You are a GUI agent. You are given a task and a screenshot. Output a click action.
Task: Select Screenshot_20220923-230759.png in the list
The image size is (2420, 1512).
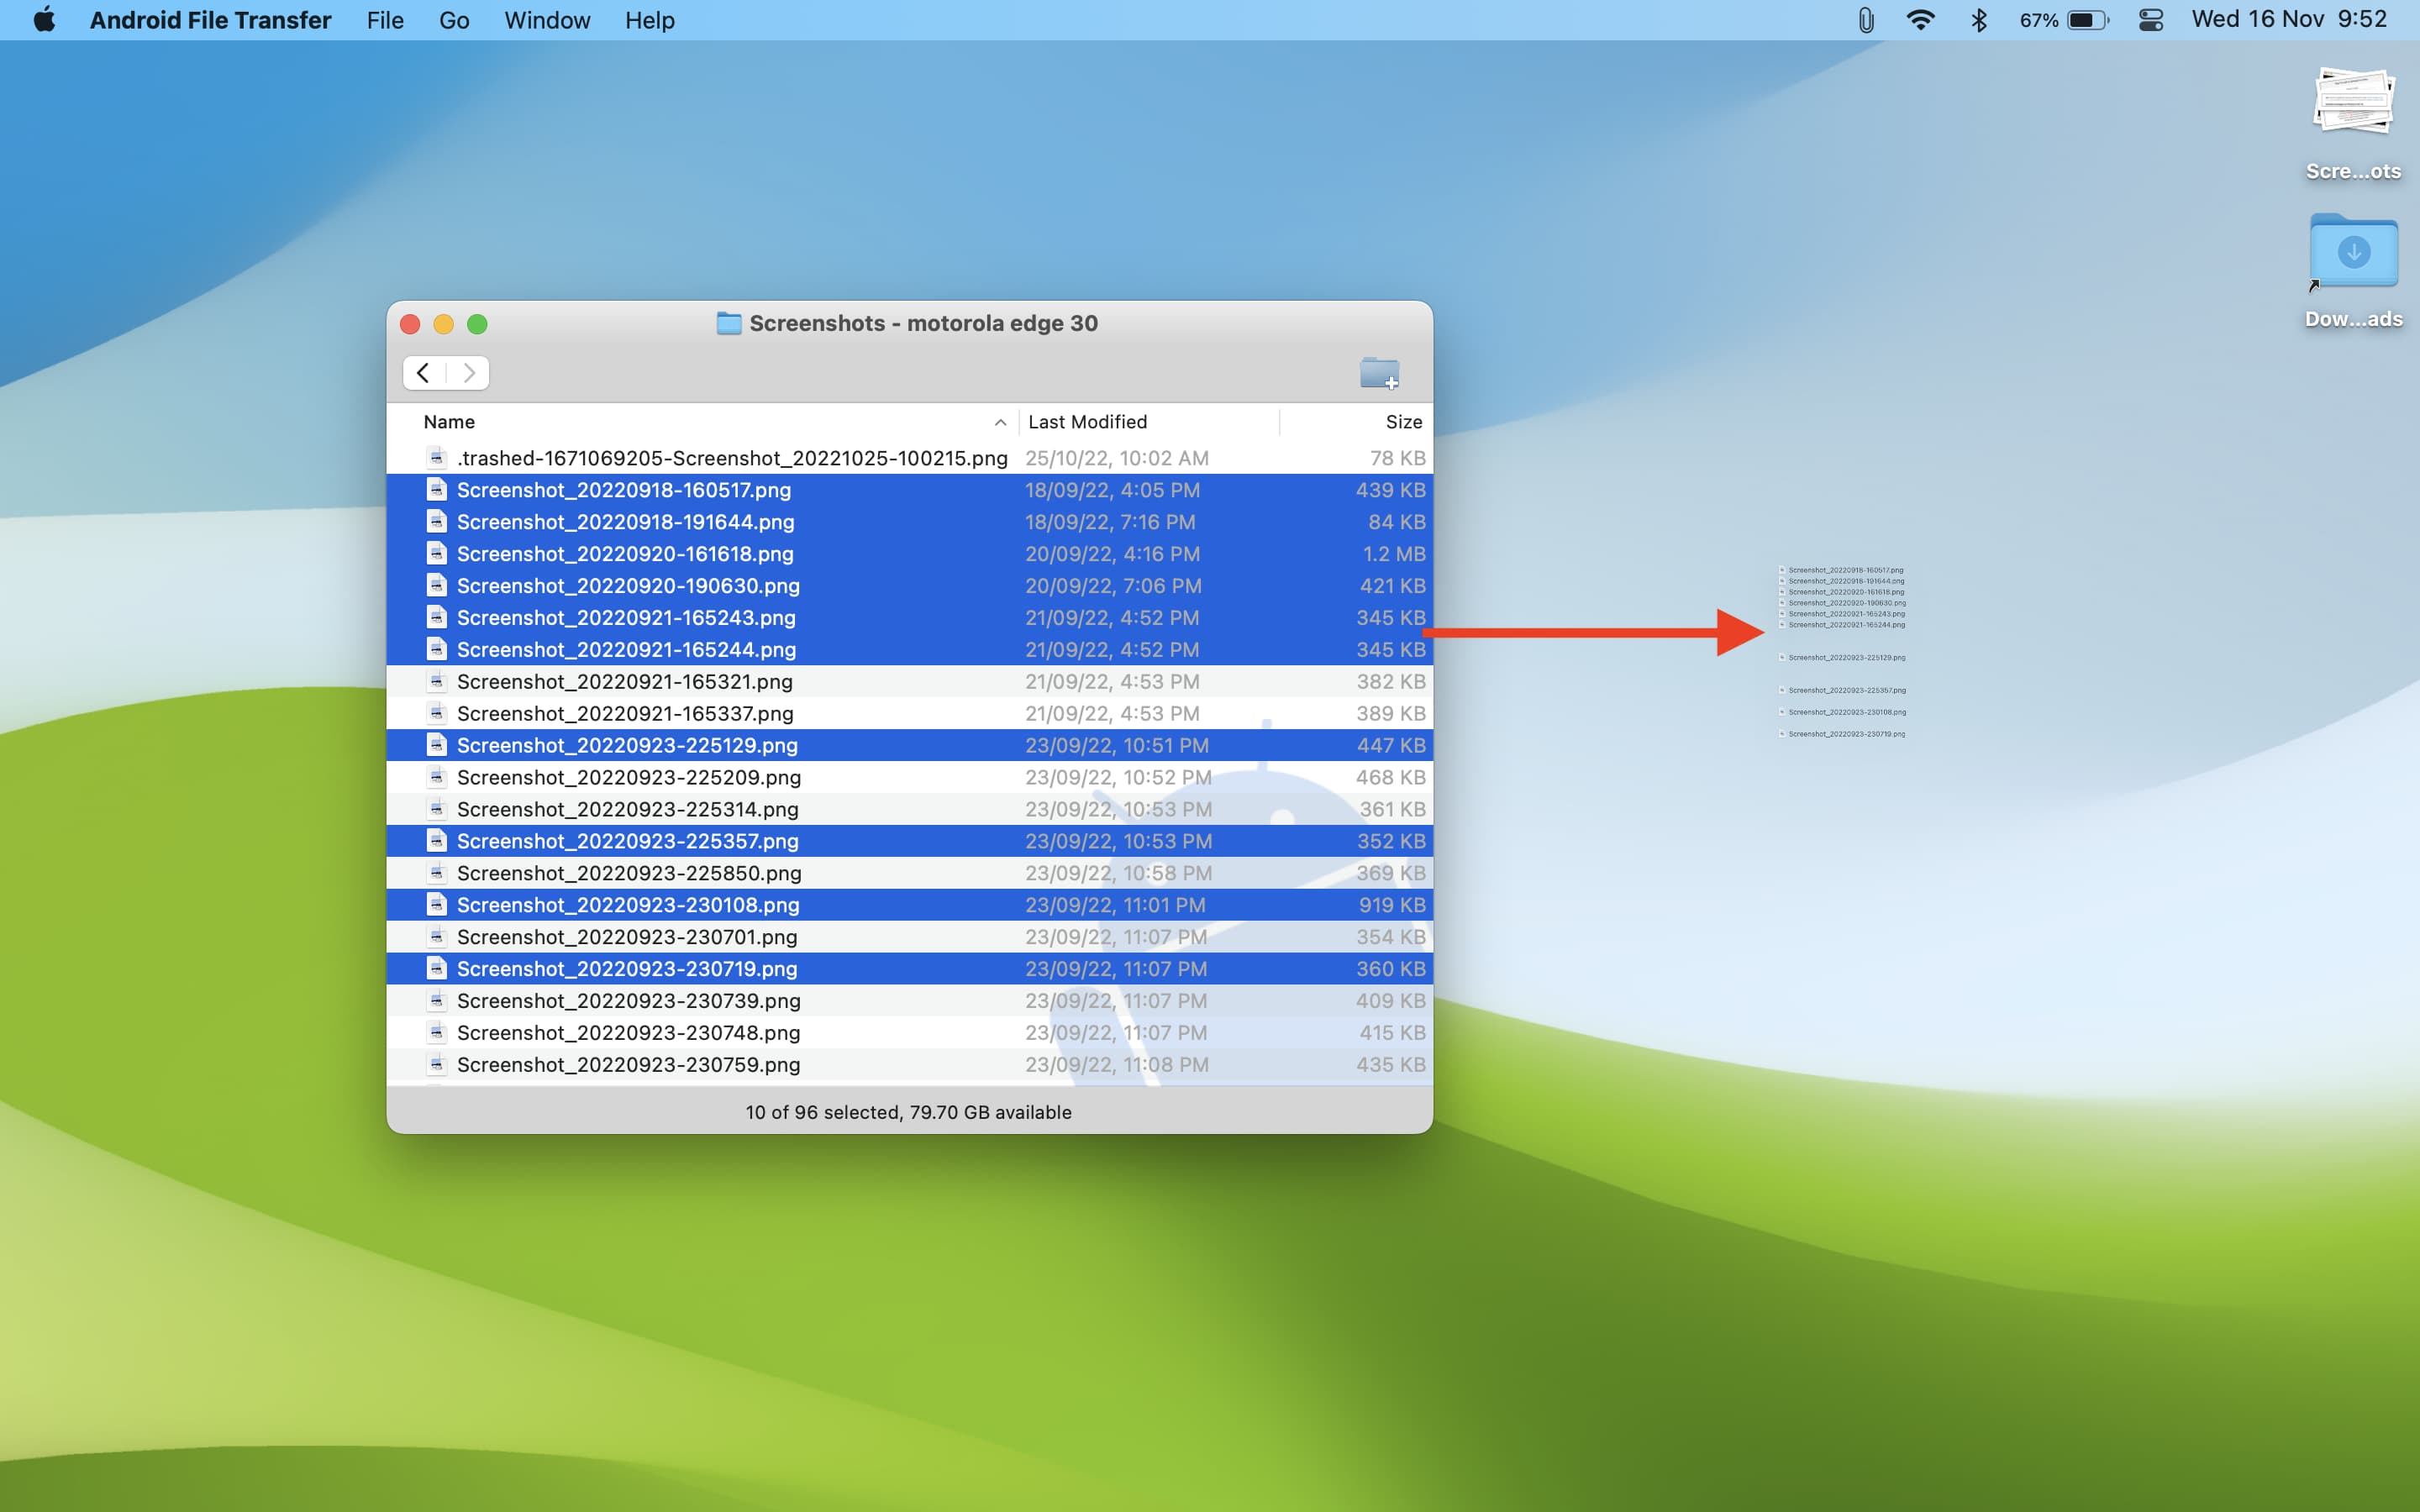click(628, 1064)
